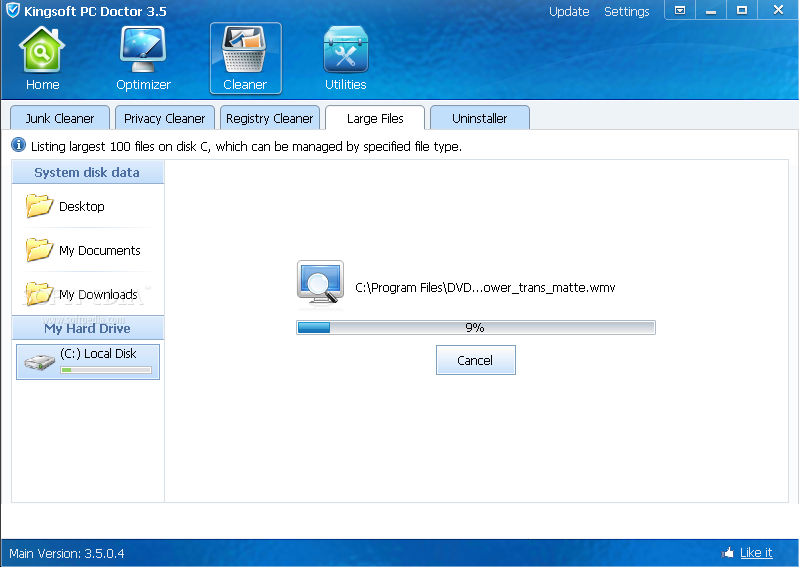
Task: Open the title bar dropdown menu button
Action: point(680,10)
